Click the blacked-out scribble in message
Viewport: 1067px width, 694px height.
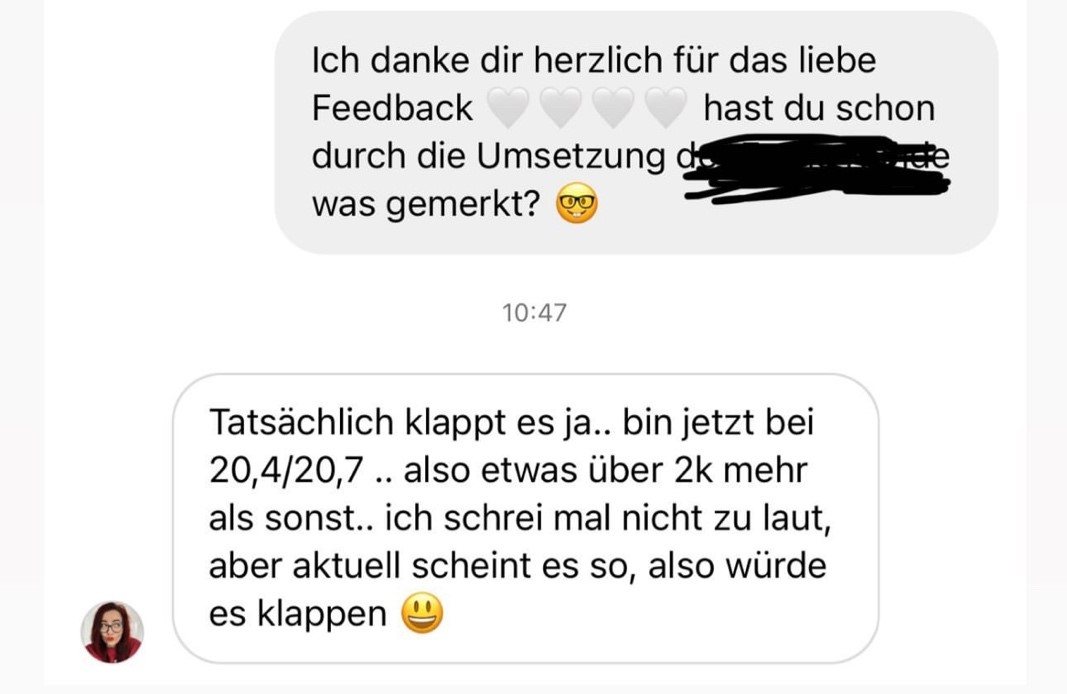(x=817, y=167)
